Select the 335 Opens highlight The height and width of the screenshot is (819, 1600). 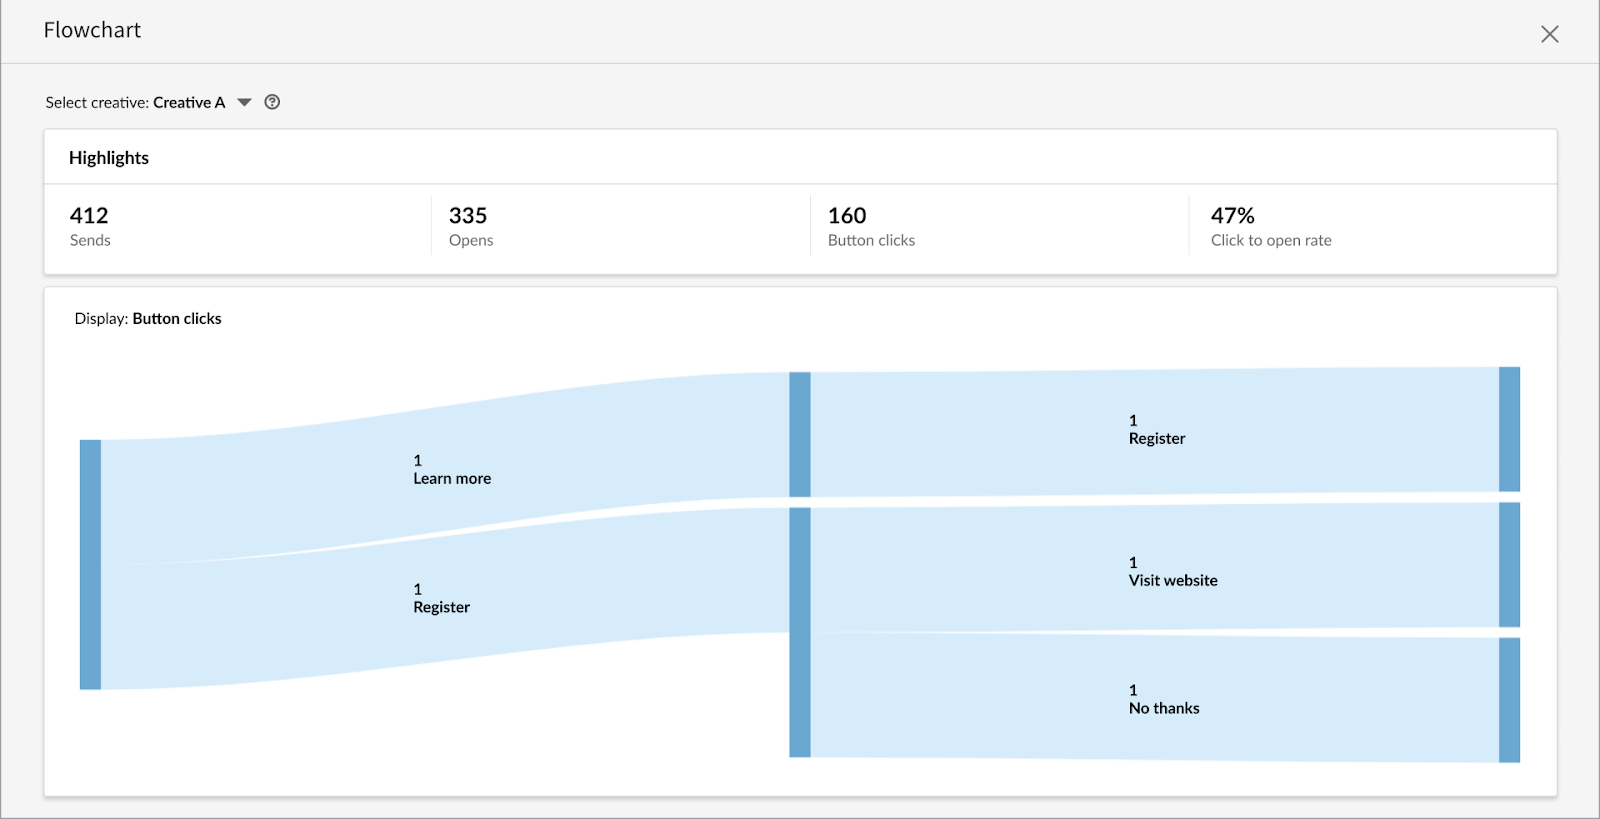(x=470, y=227)
